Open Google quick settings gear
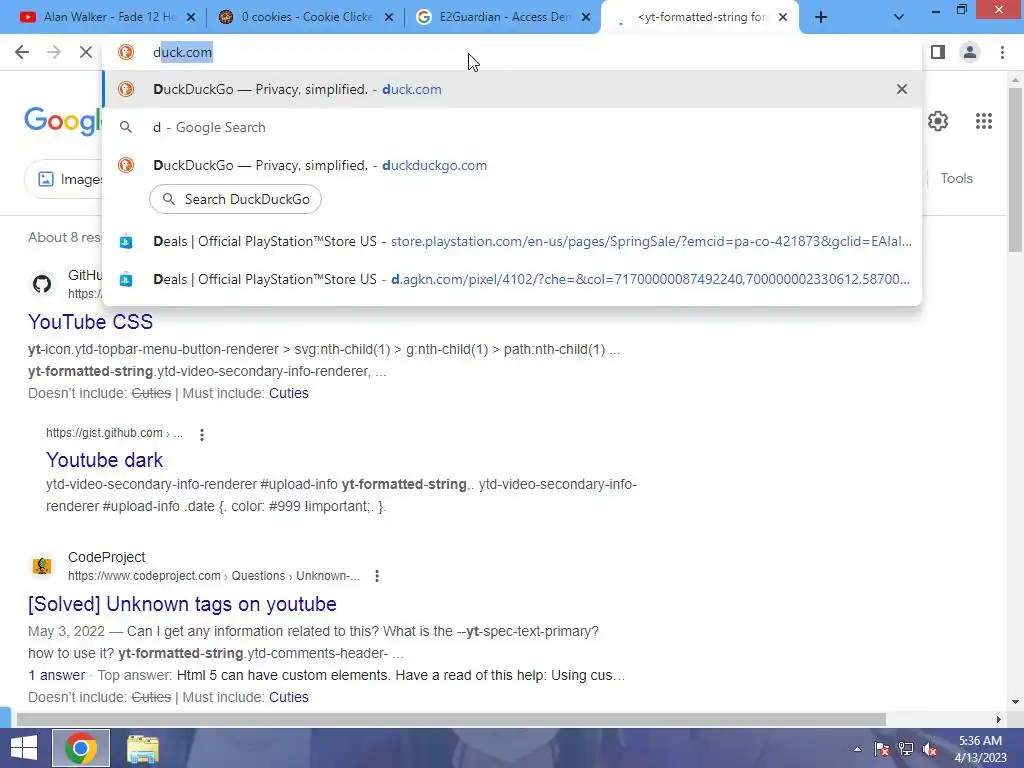This screenshot has height=768, width=1024. point(938,121)
